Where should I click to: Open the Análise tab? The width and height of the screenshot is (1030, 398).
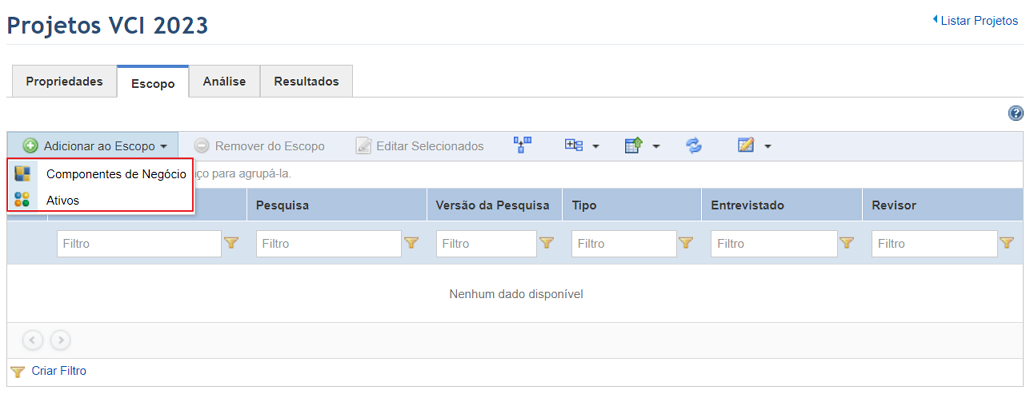(224, 81)
